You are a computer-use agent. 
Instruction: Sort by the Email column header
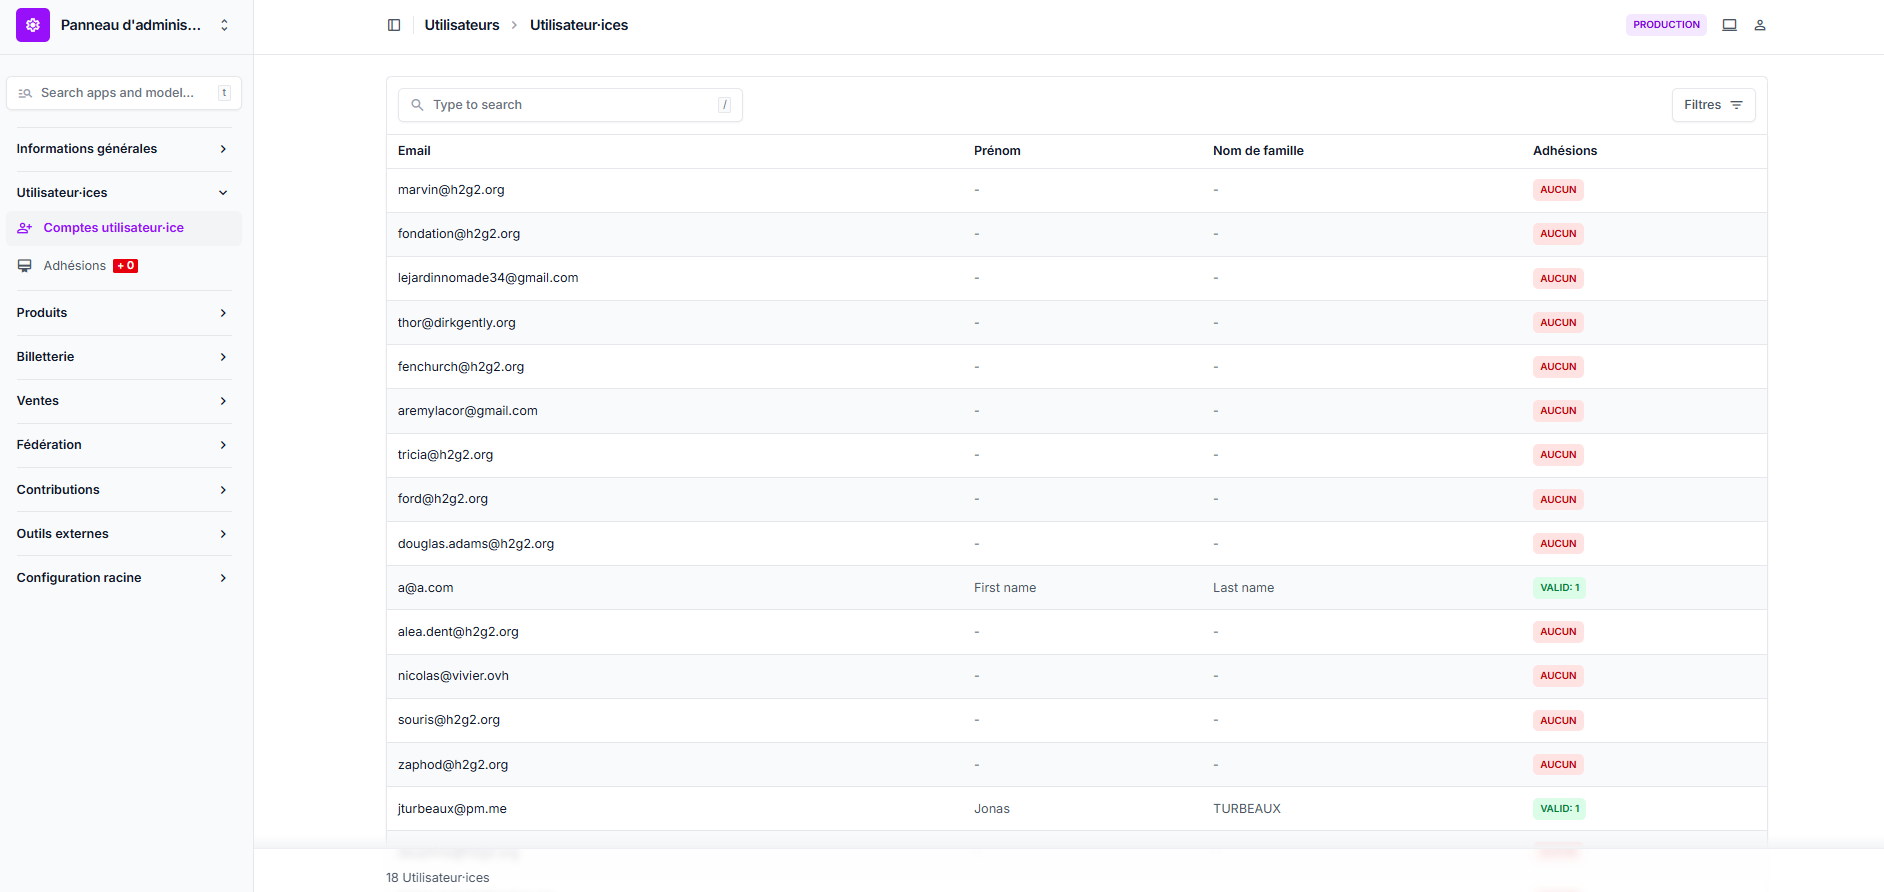coord(414,151)
